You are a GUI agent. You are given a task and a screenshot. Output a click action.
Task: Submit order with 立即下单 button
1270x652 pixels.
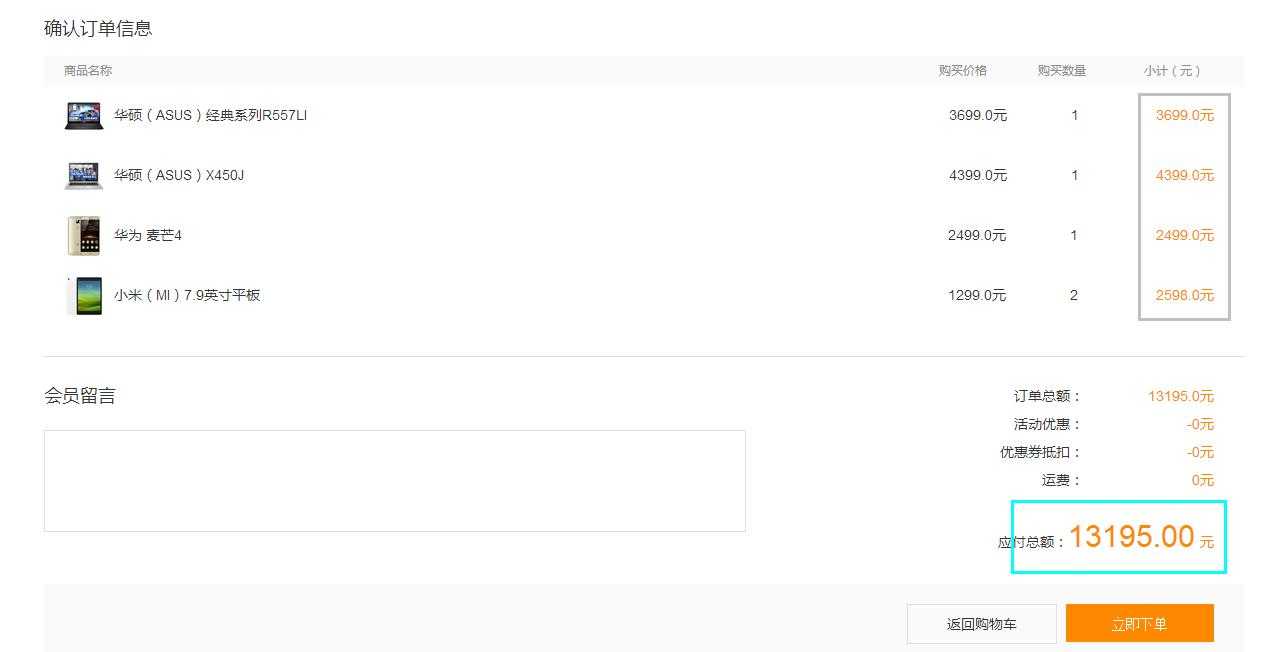click(x=1139, y=624)
